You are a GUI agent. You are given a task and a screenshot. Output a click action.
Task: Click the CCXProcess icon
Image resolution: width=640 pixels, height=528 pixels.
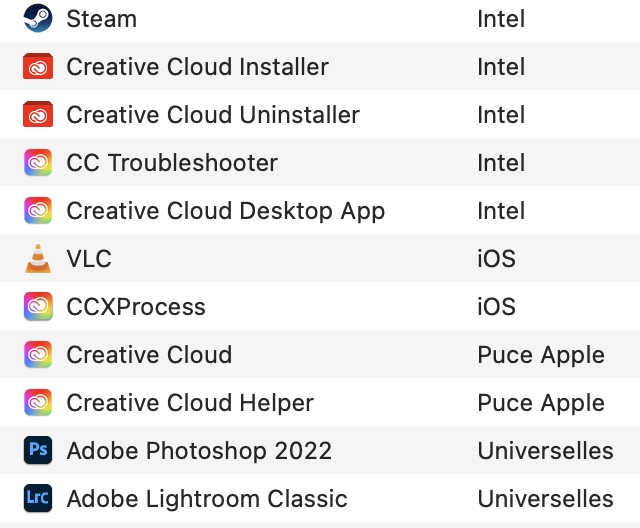point(38,307)
